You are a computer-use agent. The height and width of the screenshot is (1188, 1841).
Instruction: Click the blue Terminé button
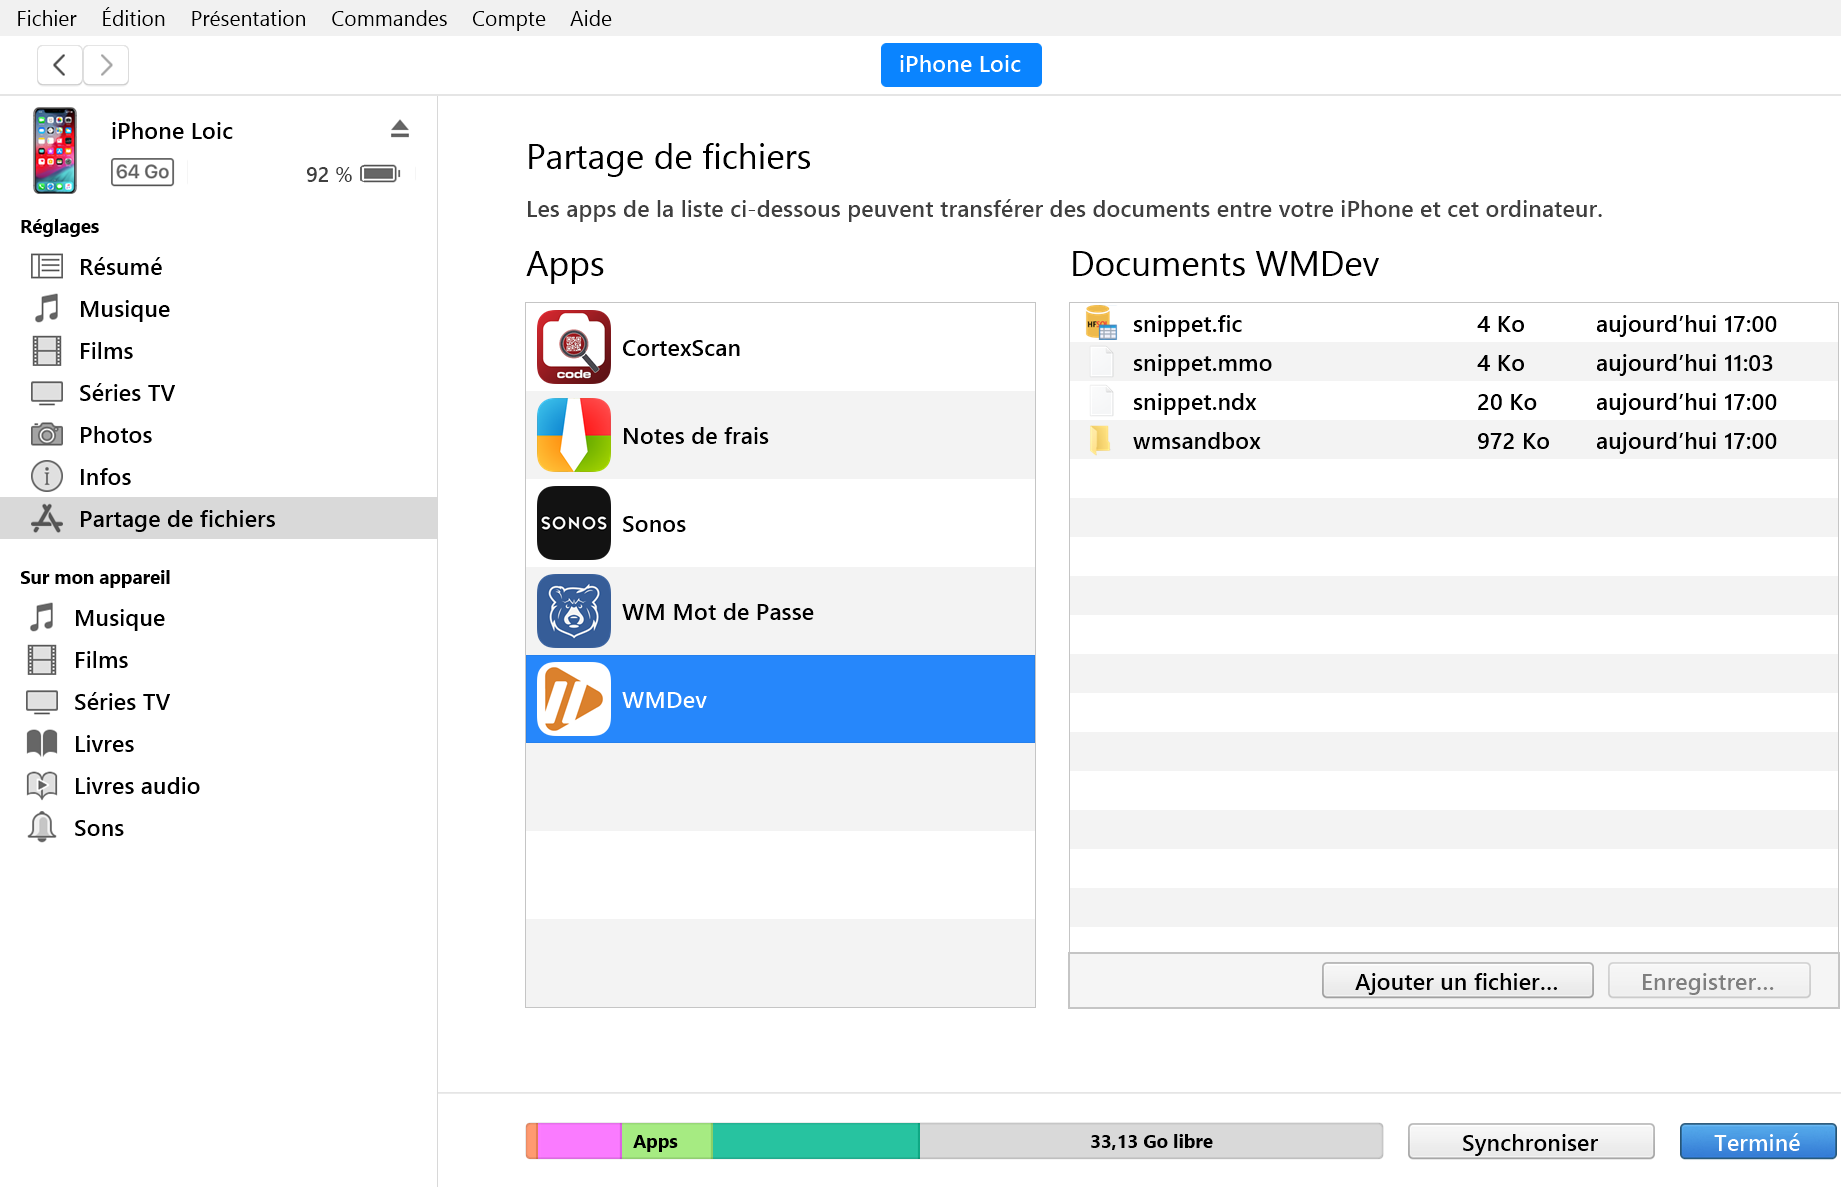[x=1756, y=1142]
